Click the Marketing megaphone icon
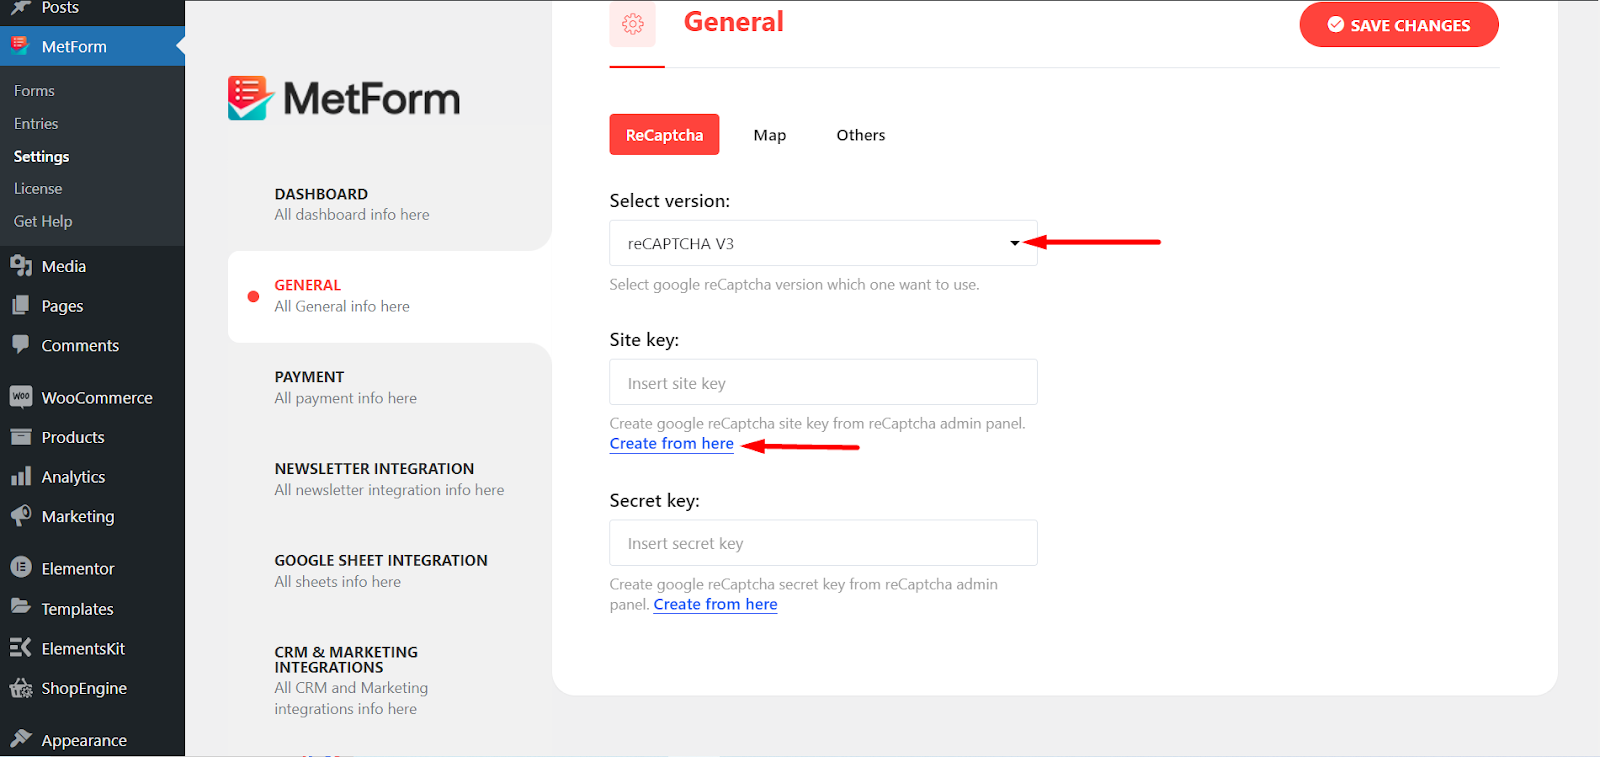Viewport: 1600px width, 757px height. [x=21, y=516]
